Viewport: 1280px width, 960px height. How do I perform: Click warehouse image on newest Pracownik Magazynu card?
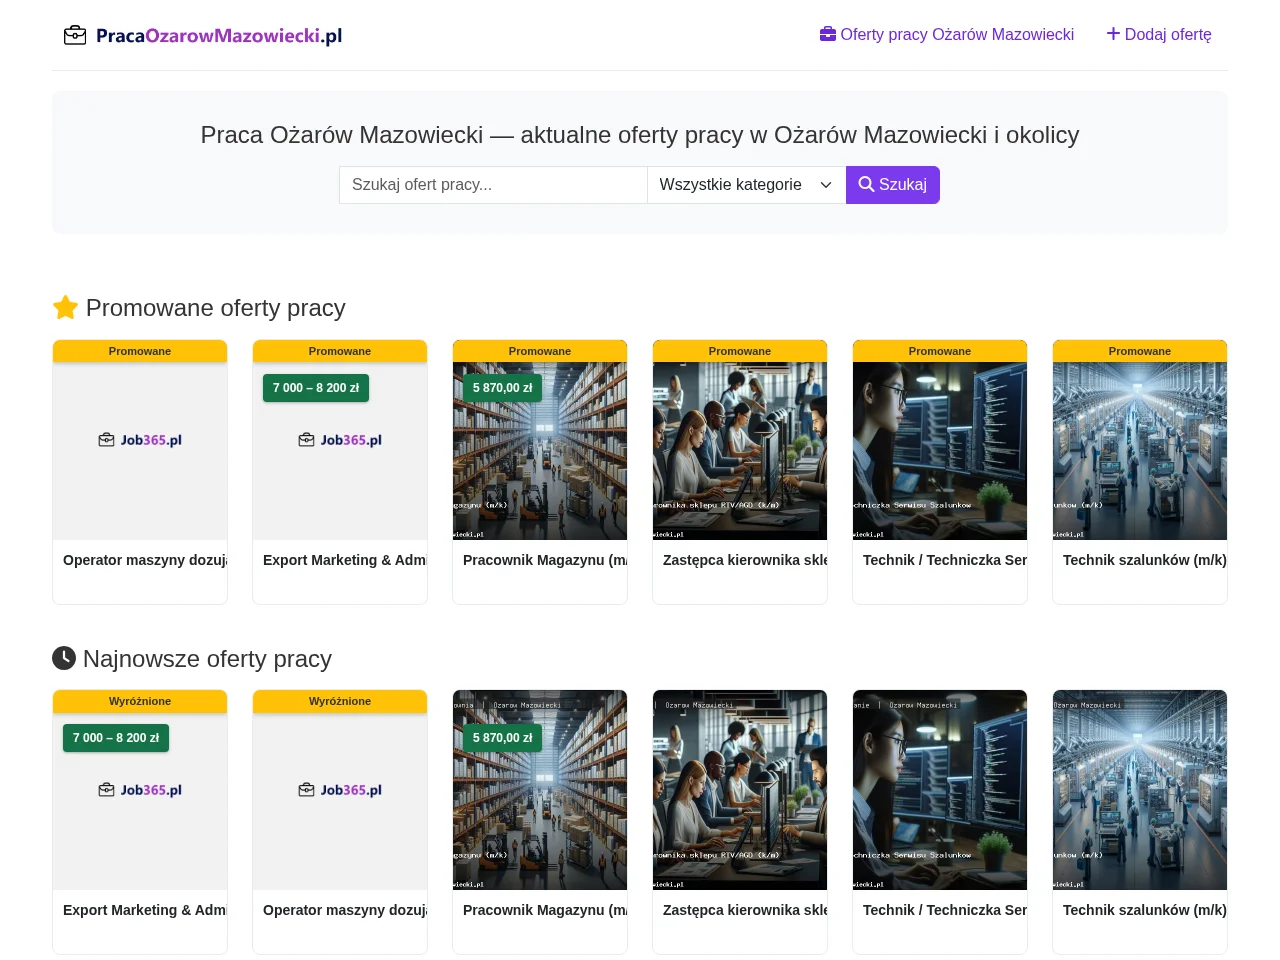(540, 790)
